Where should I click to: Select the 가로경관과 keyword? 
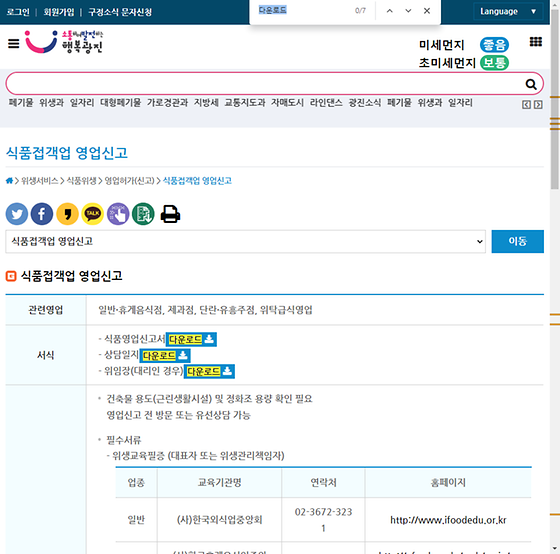tap(167, 103)
